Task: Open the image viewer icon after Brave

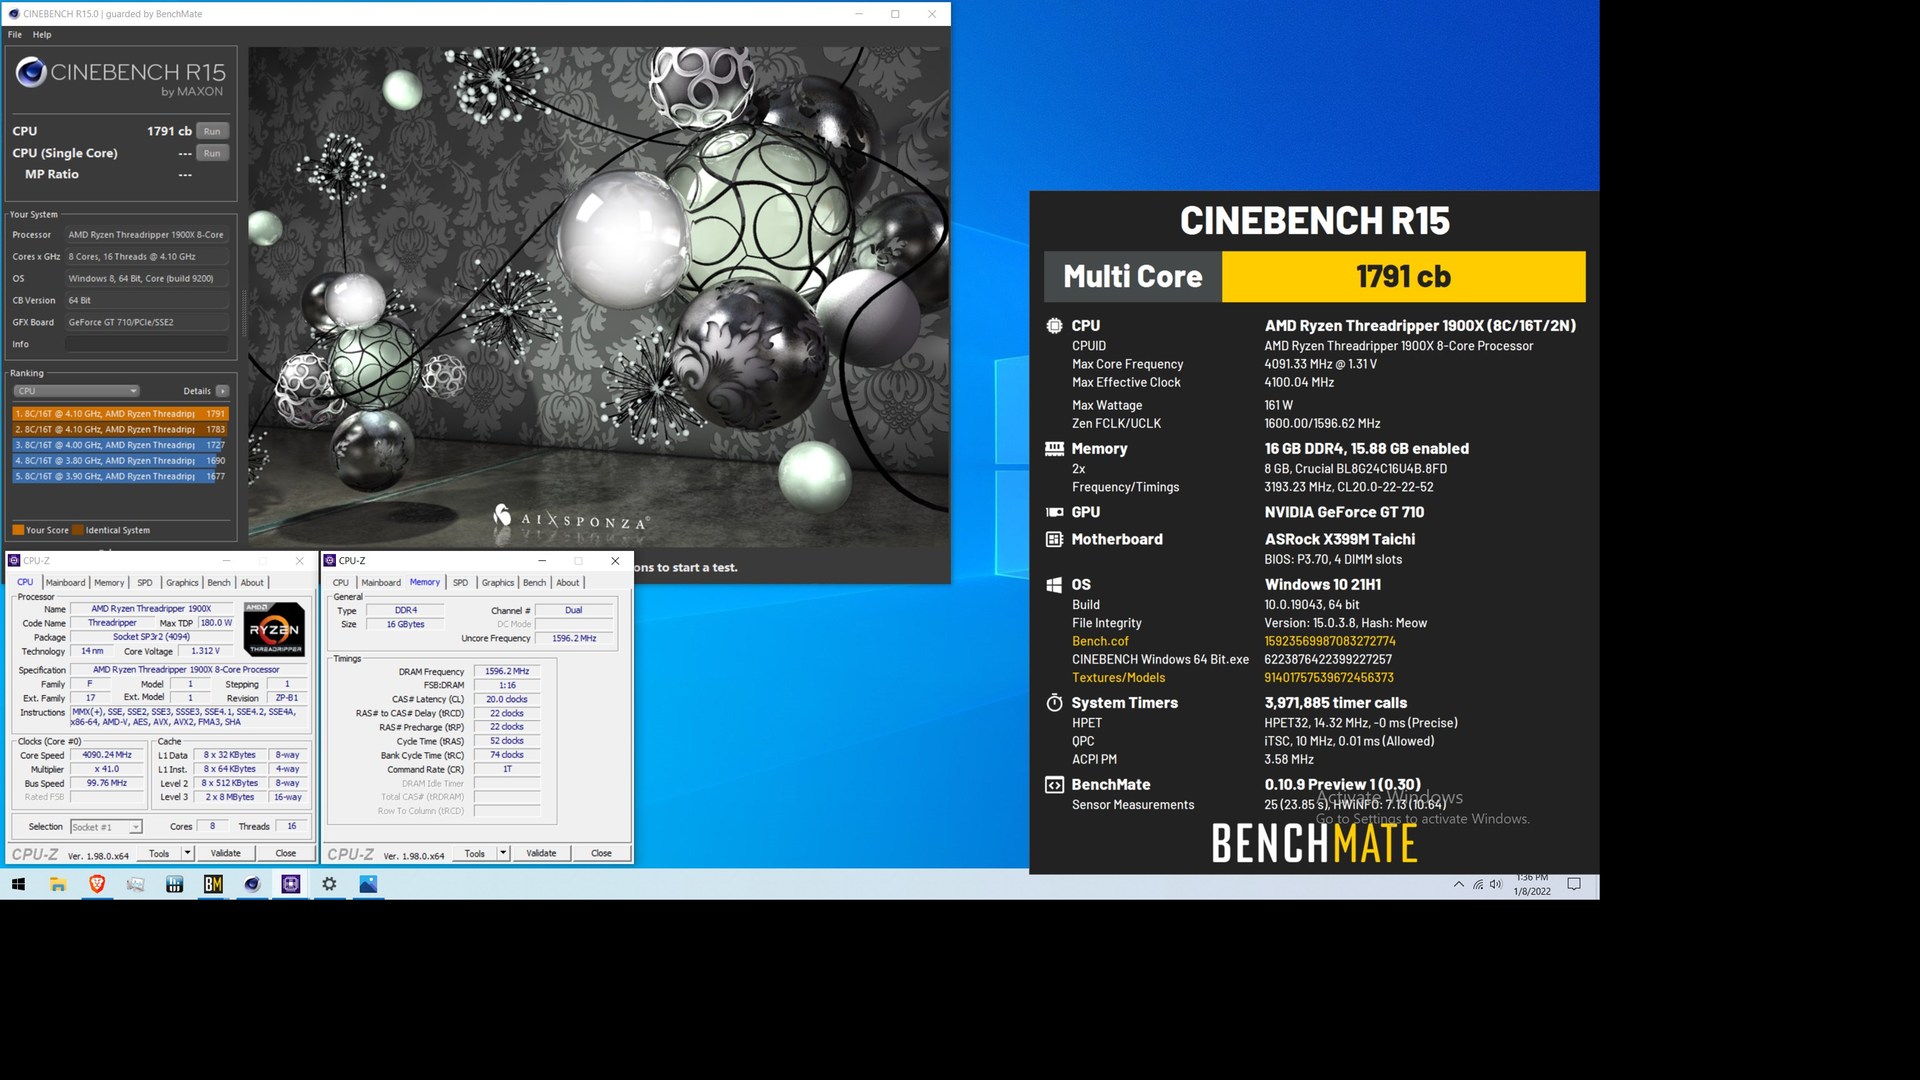Action: tap(136, 884)
